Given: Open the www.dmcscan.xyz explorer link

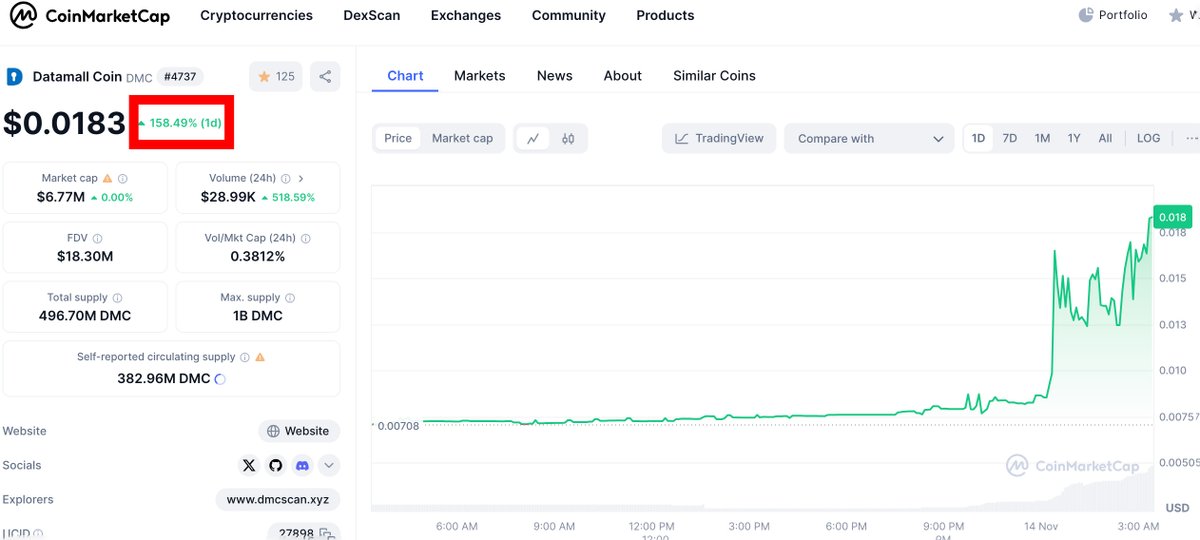Looking at the screenshot, I should tap(278, 499).
